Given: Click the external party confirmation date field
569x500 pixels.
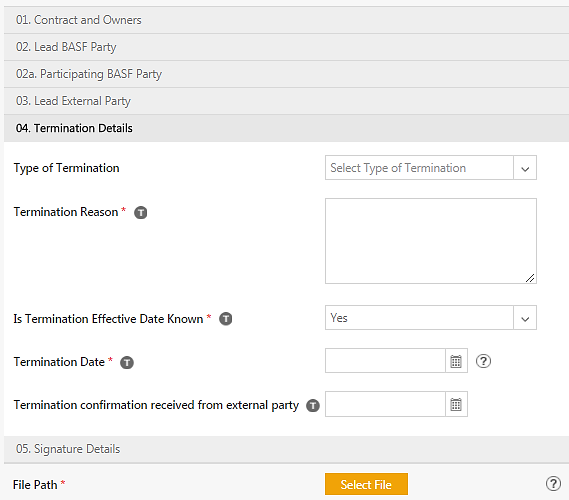Looking at the screenshot, I should tap(385, 404).
